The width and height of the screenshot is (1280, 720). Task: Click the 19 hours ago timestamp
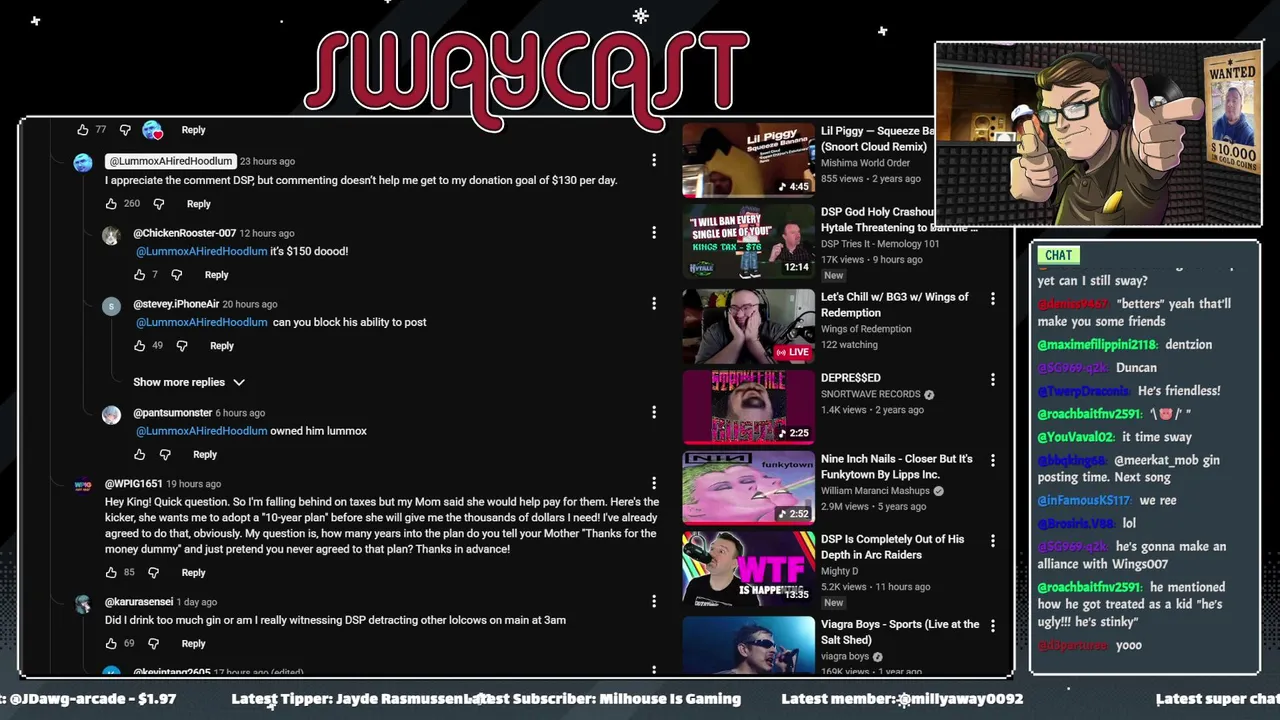click(193, 484)
